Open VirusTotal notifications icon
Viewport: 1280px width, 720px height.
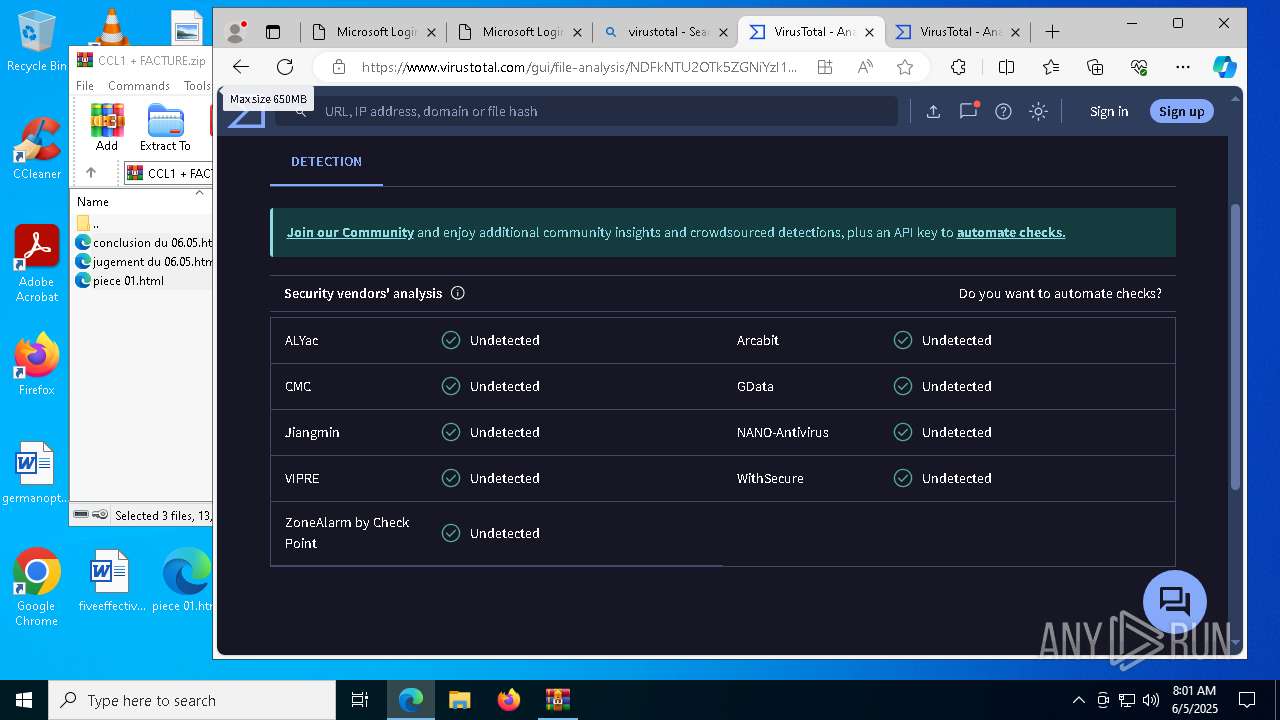tap(968, 111)
